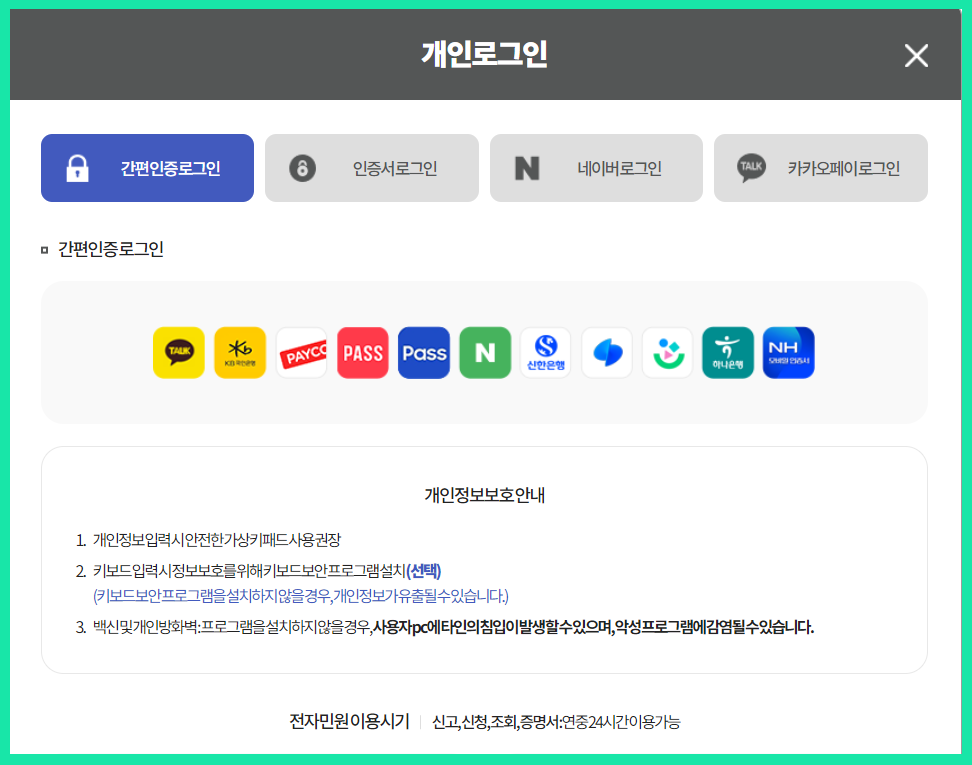Click notice line 개인정보입력시안전한가상키패드사용권장

216,539
